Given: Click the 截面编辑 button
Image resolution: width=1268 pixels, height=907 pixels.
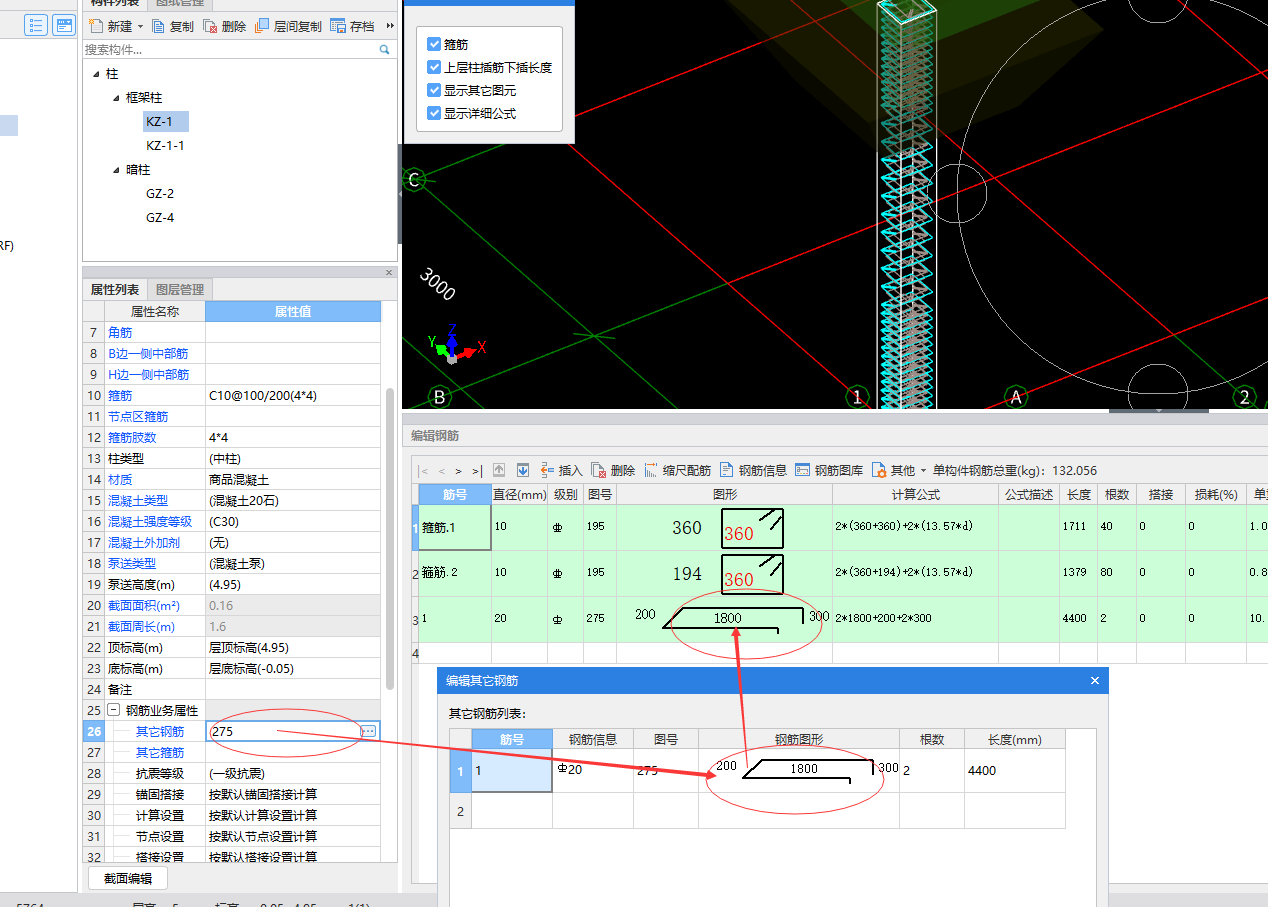Looking at the screenshot, I should (x=128, y=878).
